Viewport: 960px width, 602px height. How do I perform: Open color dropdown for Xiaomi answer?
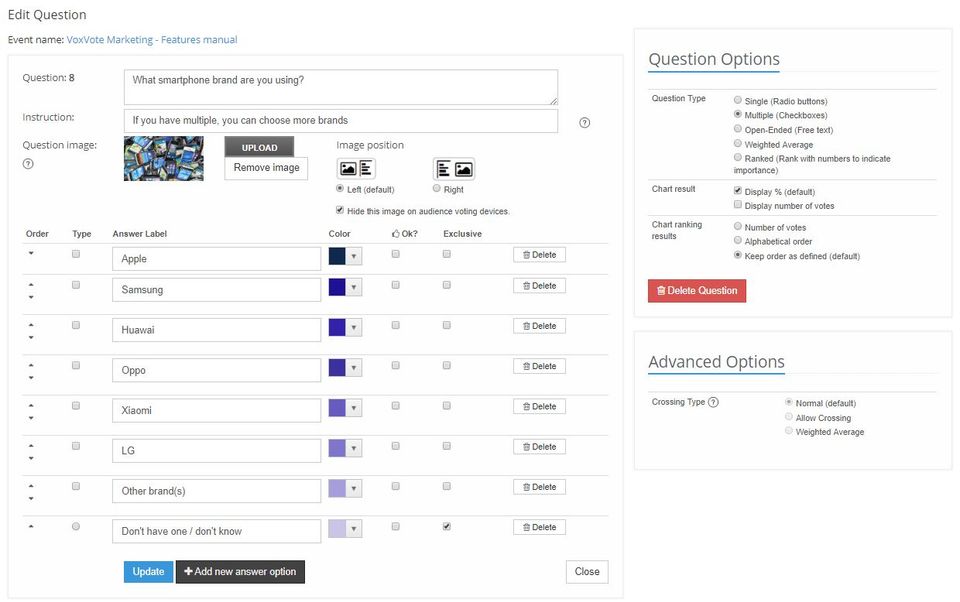(354, 408)
